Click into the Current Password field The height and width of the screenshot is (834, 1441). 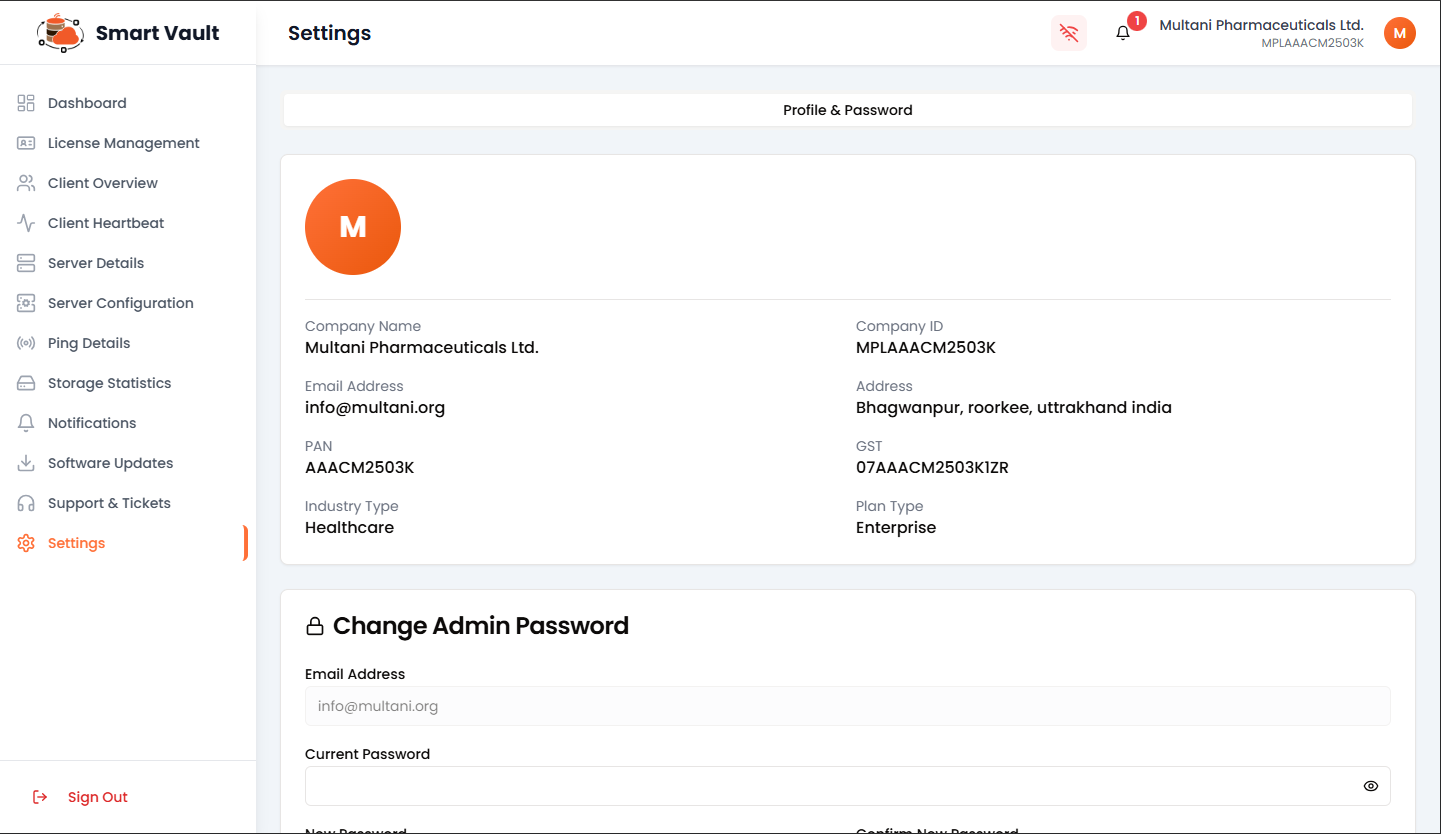[x=830, y=786]
